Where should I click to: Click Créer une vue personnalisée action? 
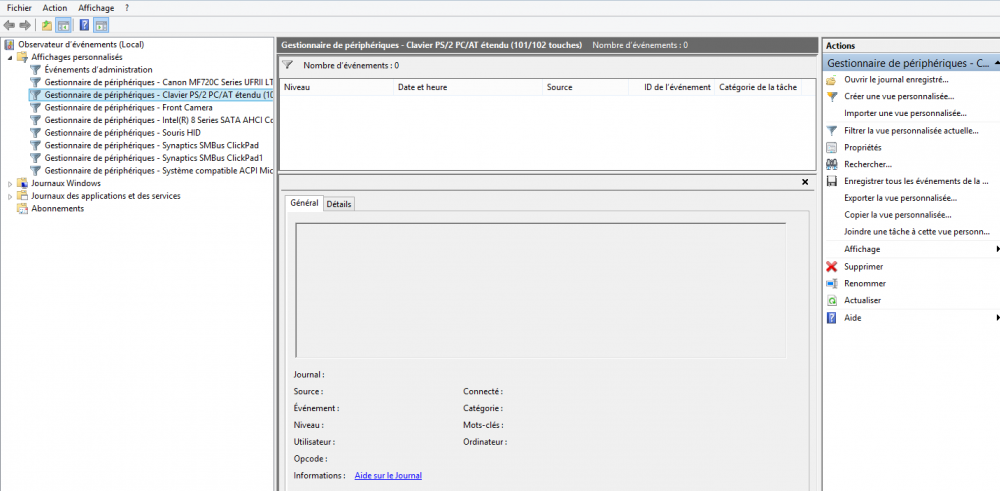pos(898,96)
